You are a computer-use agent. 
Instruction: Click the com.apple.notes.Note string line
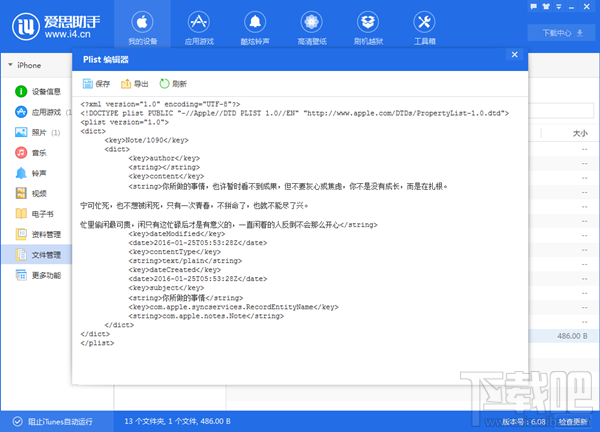206,316
